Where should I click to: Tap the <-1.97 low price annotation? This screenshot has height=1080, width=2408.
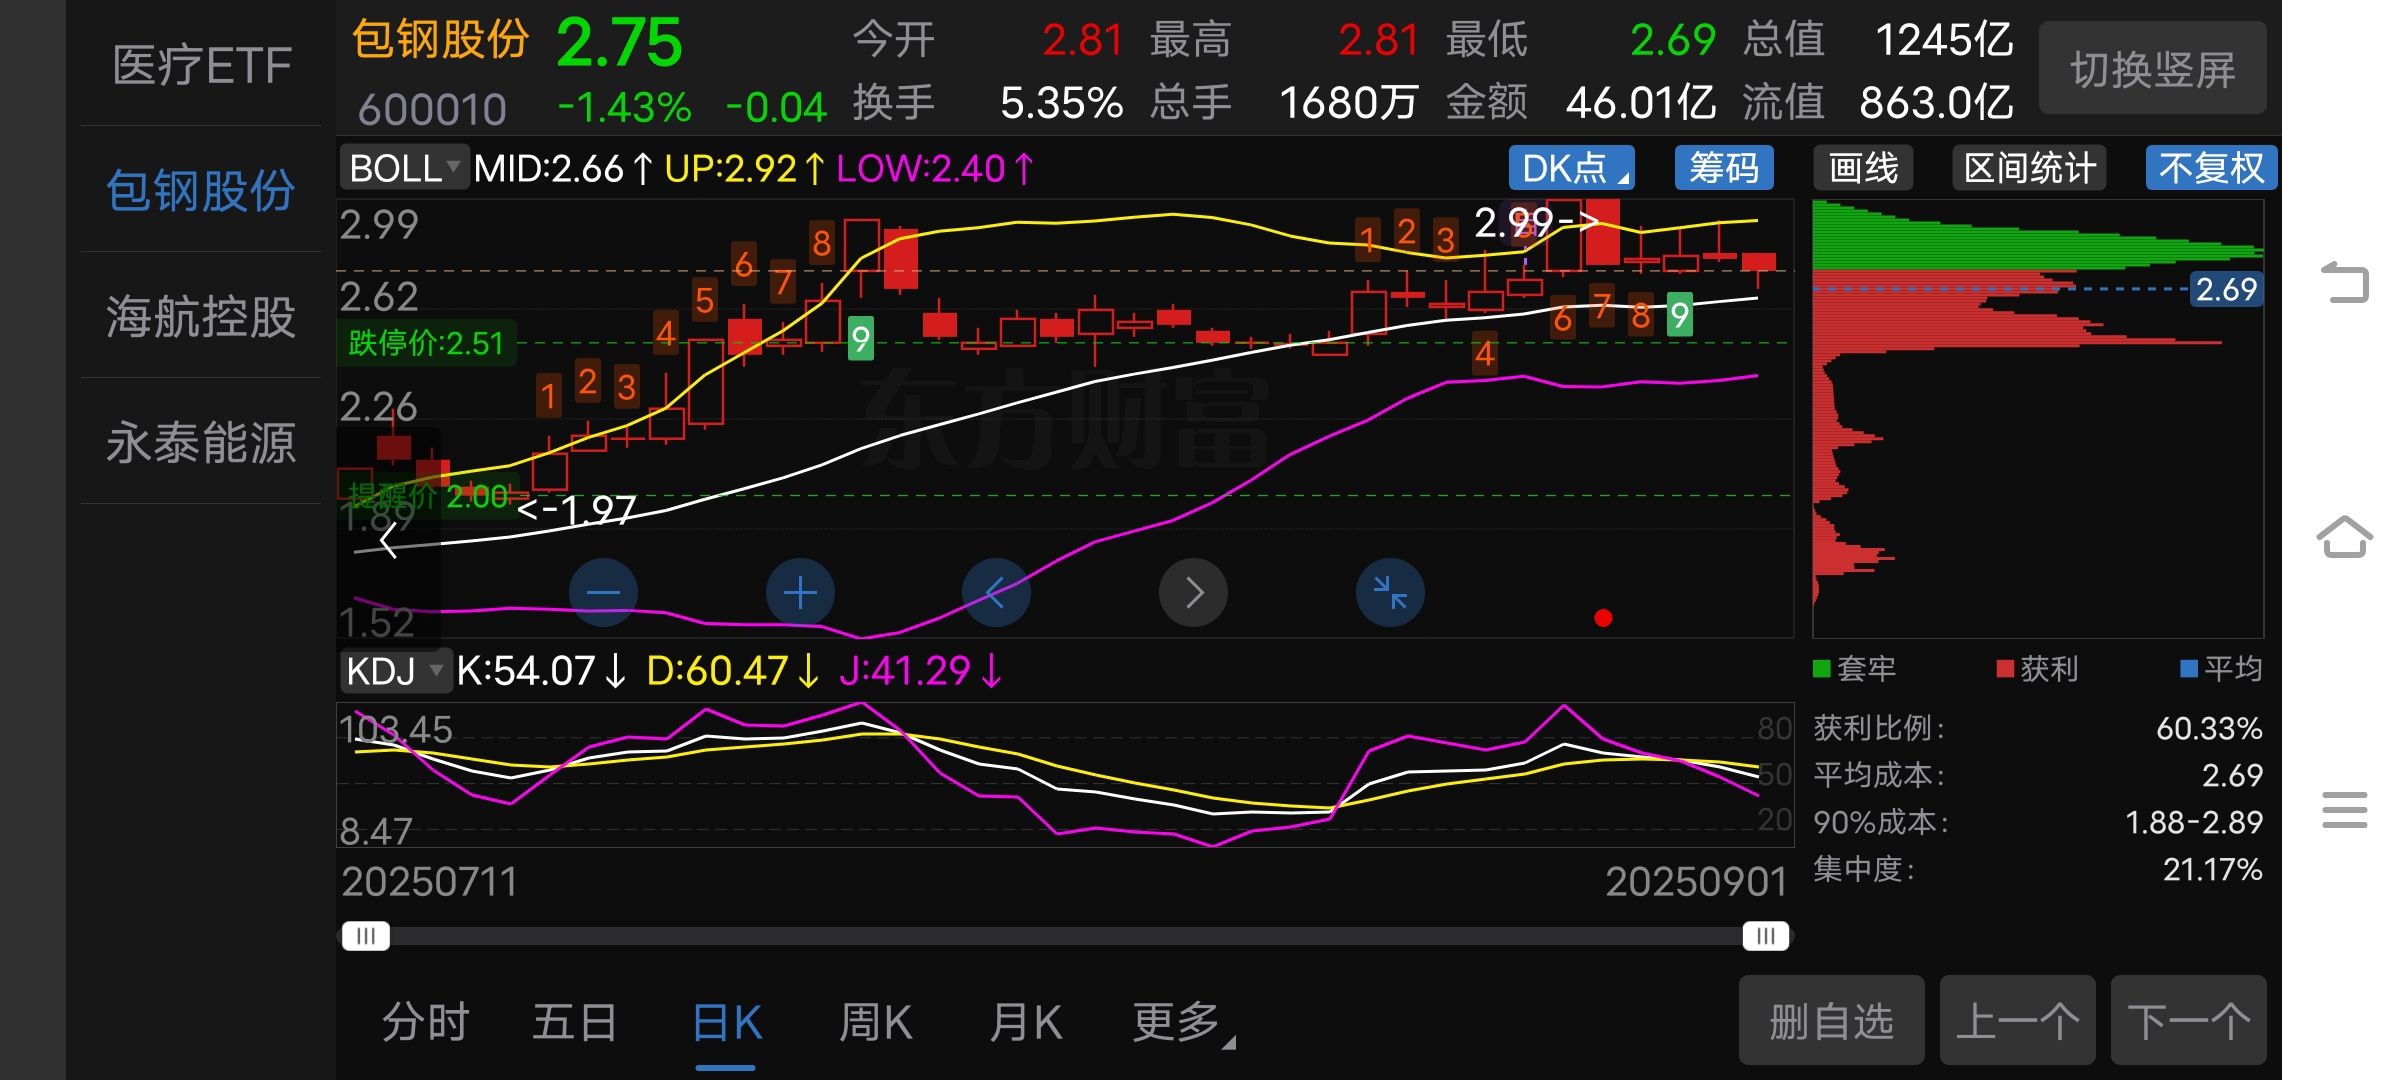[577, 511]
